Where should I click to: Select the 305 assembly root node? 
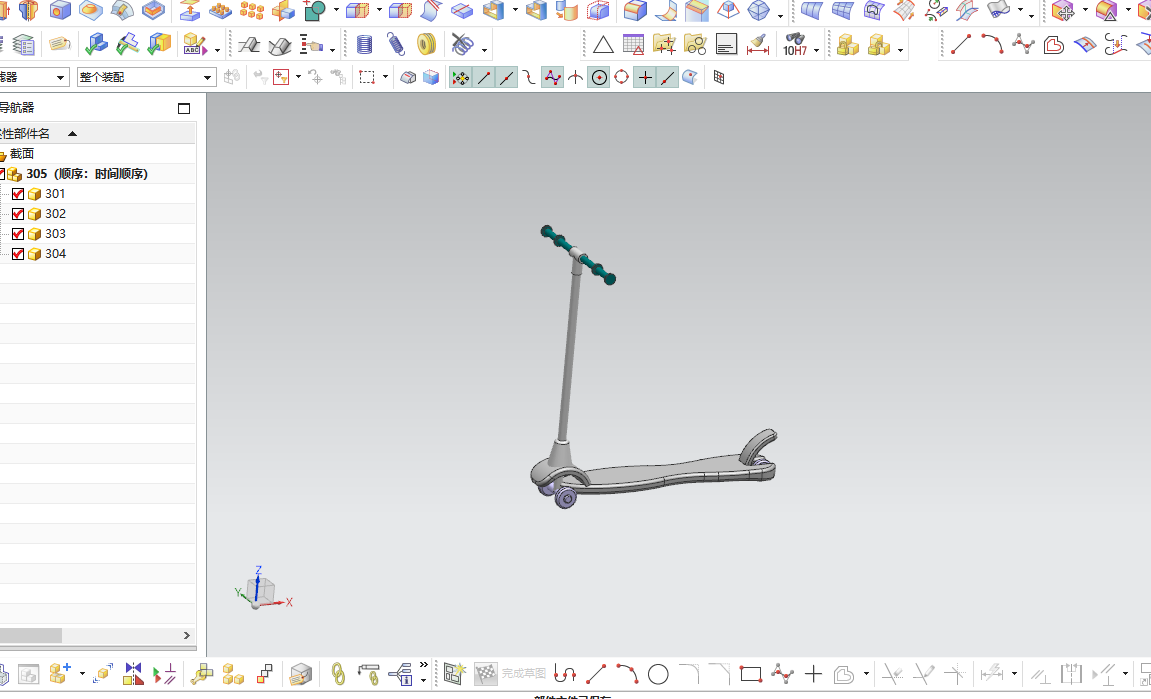click(x=87, y=174)
